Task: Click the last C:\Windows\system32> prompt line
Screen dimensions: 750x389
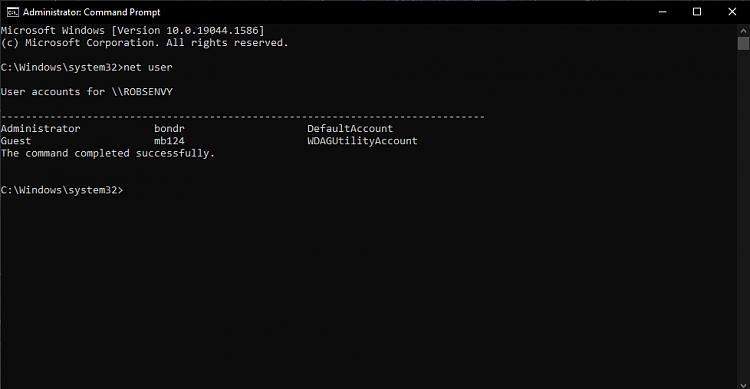Action: pyautogui.click(x=62, y=190)
